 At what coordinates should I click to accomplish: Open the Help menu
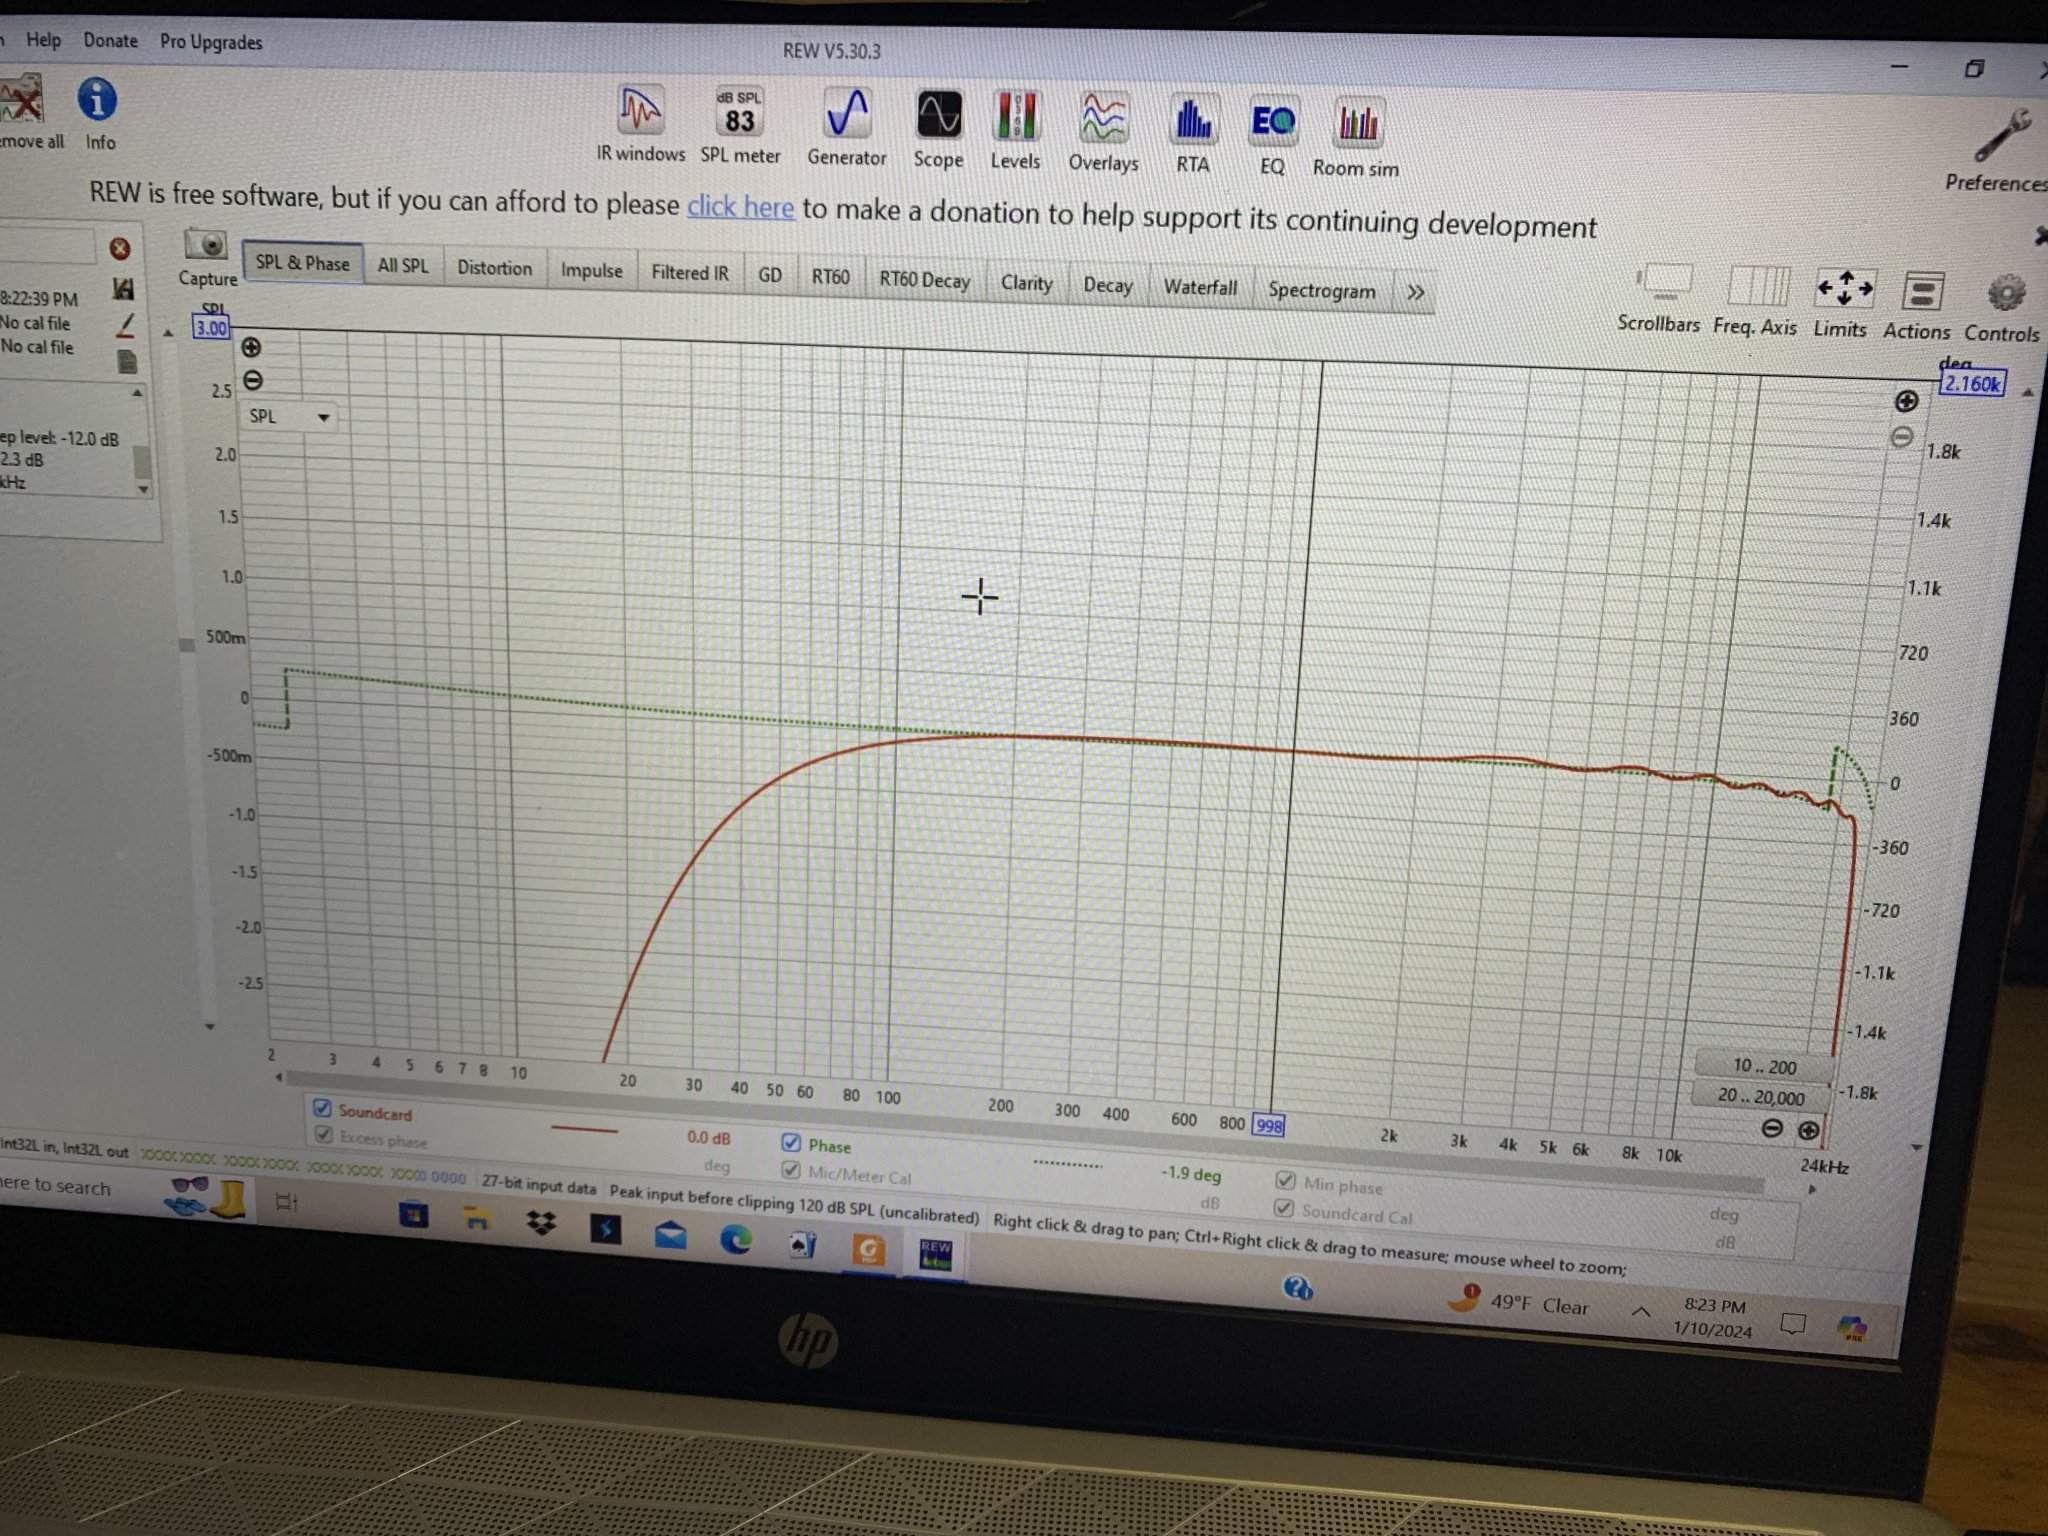[43, 40]
